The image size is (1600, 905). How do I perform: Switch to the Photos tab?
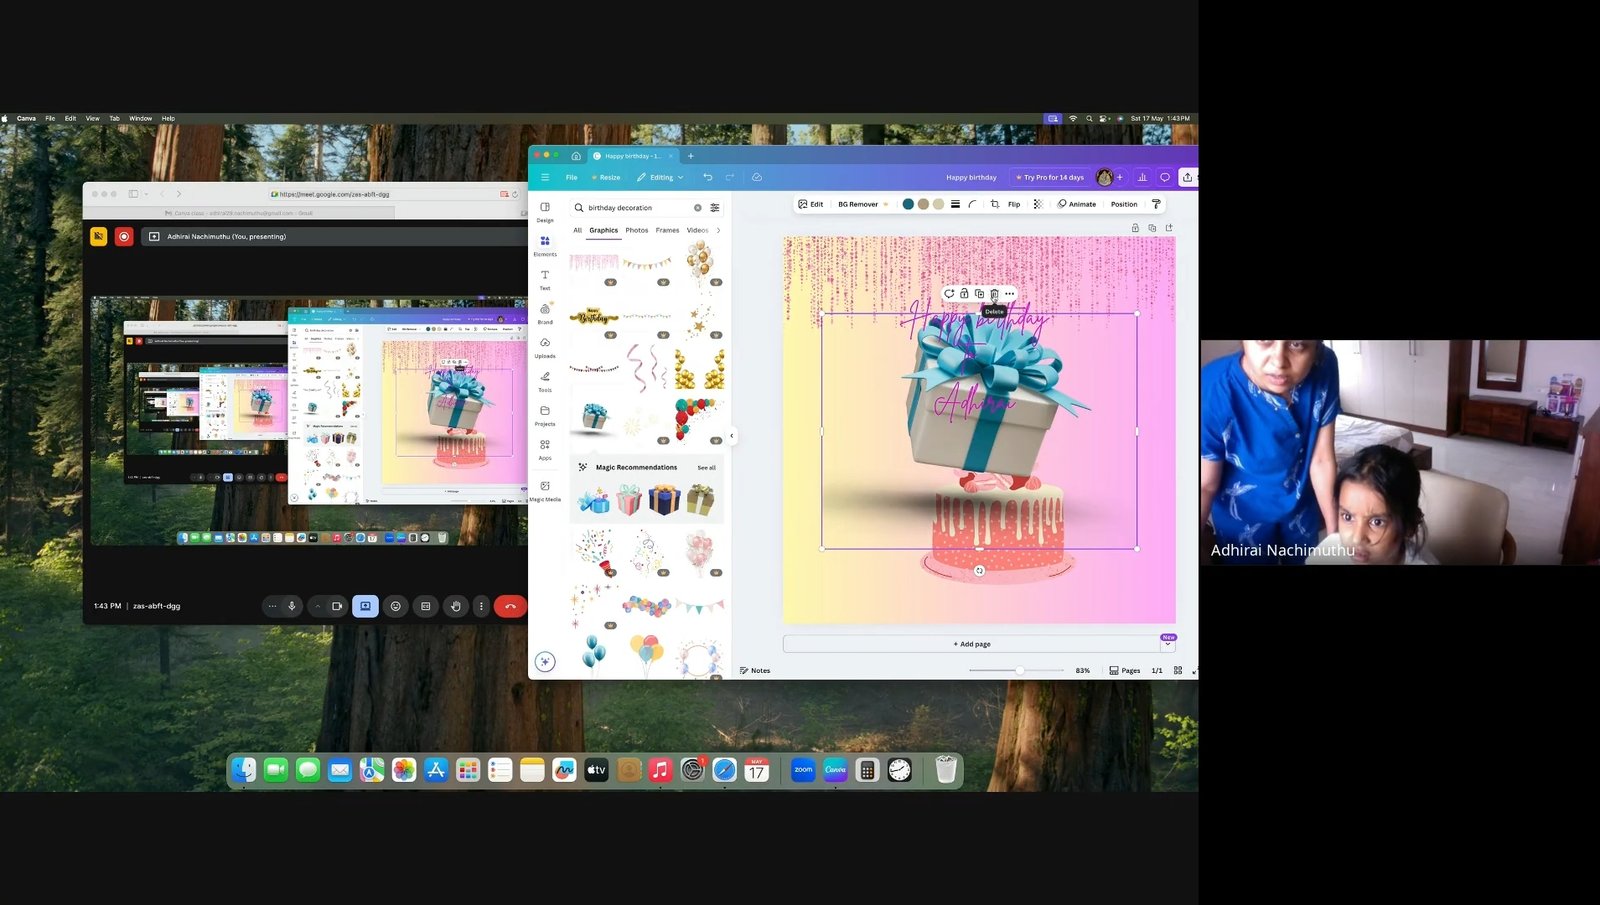[x=637, y=230]
